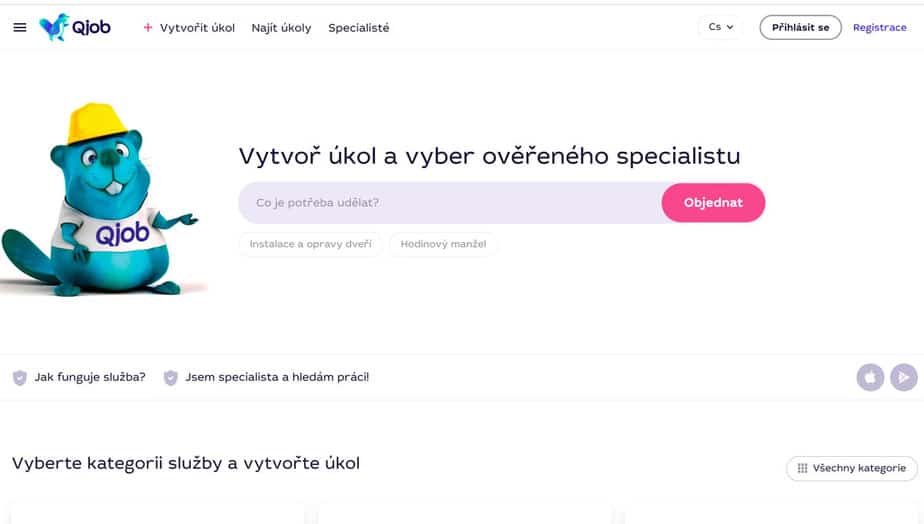924x524 pixels.
Task: Choose the 'Instalace a opravy dveří' suggestion
Action: [x=311, y=244]
